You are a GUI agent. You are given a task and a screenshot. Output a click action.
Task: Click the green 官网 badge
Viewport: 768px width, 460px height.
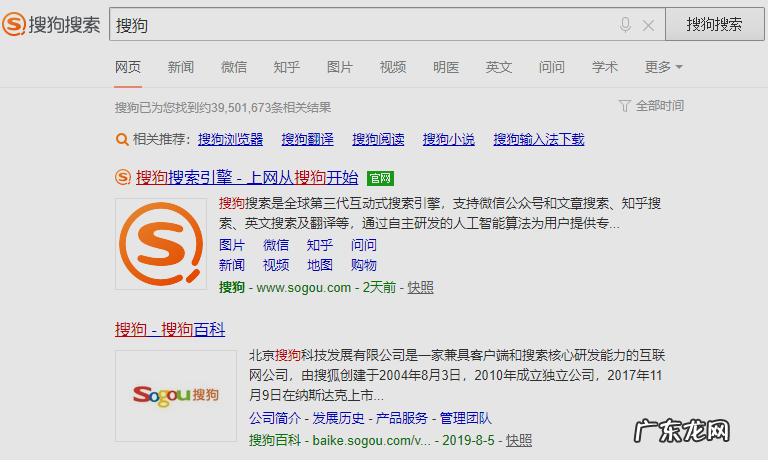(380, 178)
